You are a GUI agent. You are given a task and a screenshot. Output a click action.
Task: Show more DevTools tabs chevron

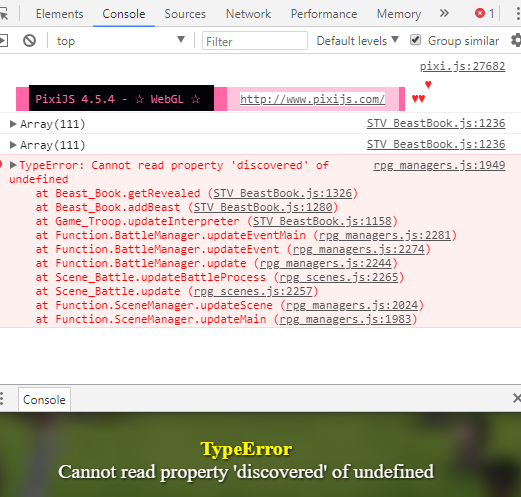click(444, 14)
